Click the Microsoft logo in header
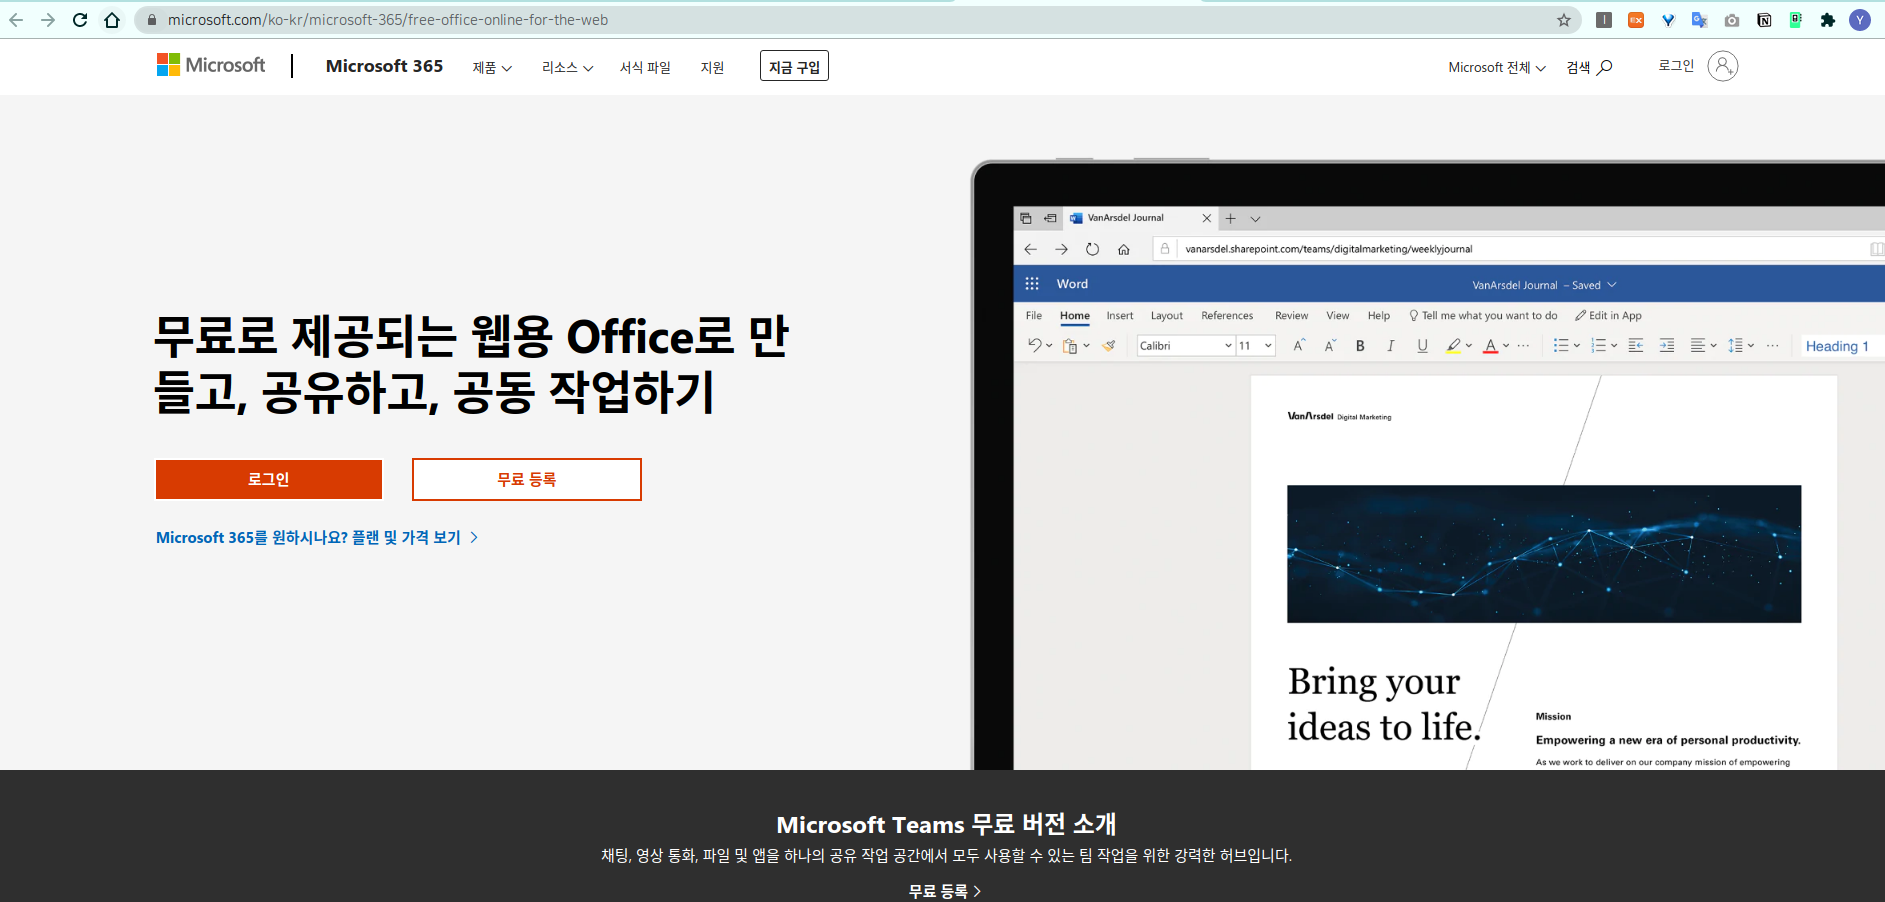The image size is (1885, 902). click(x=211, y=65)
